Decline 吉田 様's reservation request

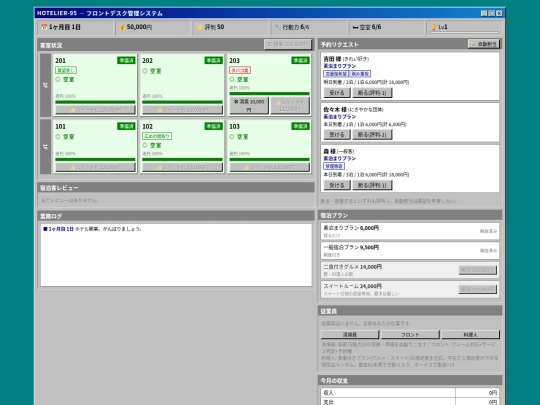coord(372,93)
